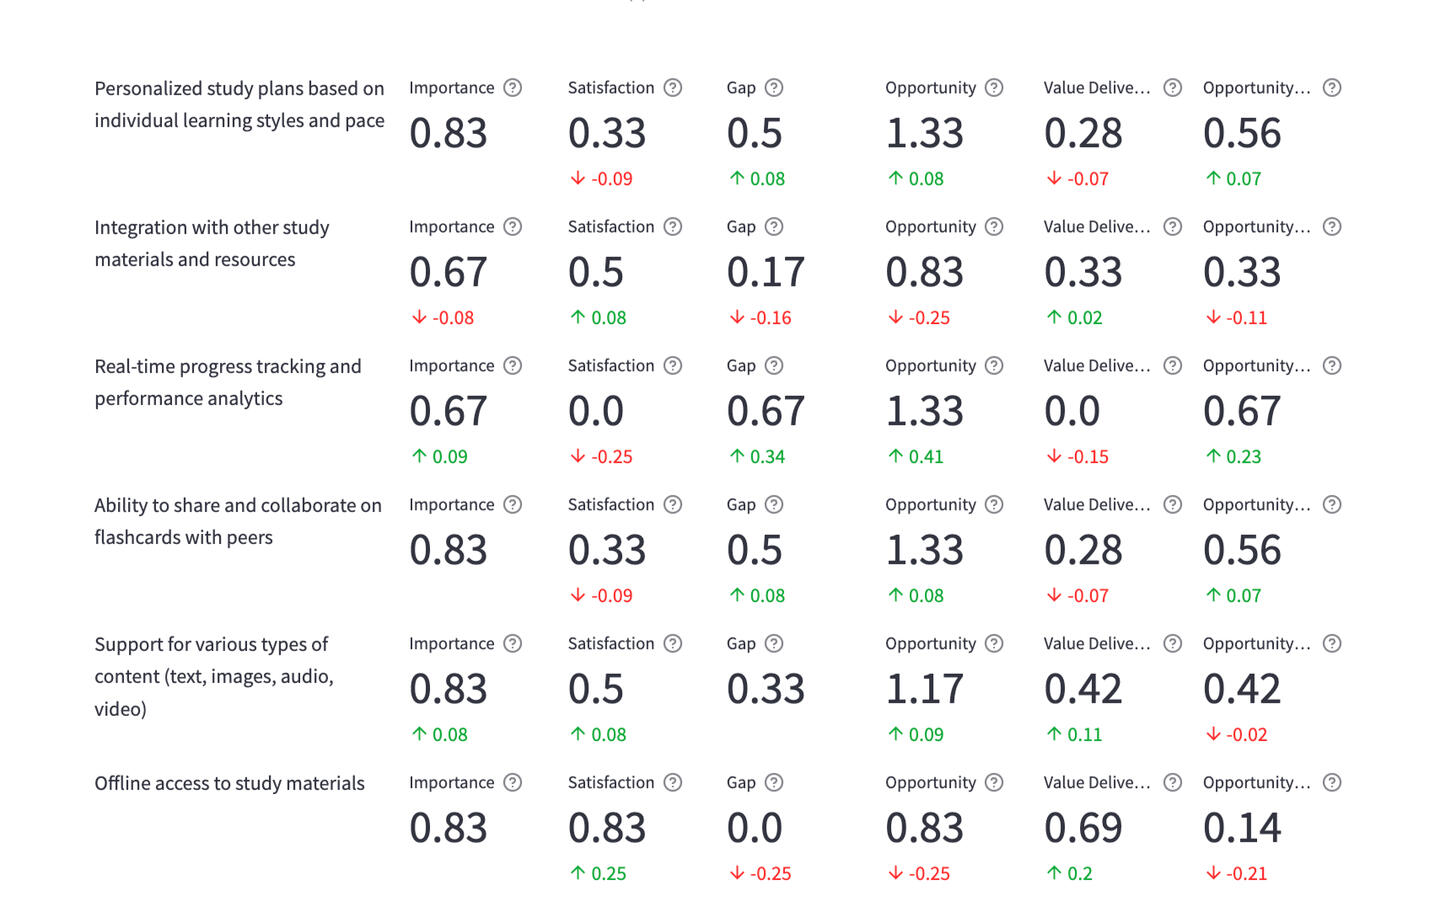Click last-column Opportunity help icon in Offline access row
The height and width of the screenshot is (902, 1440).
click(x=1332, y=783)
